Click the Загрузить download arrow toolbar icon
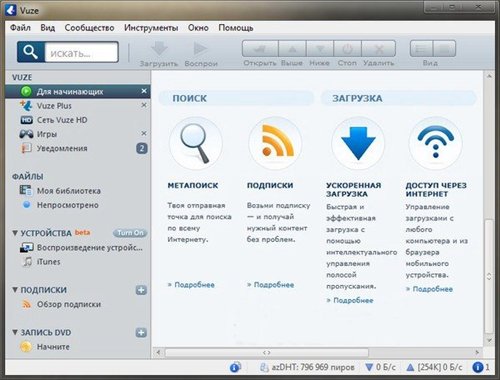 (x=159, y=49)
